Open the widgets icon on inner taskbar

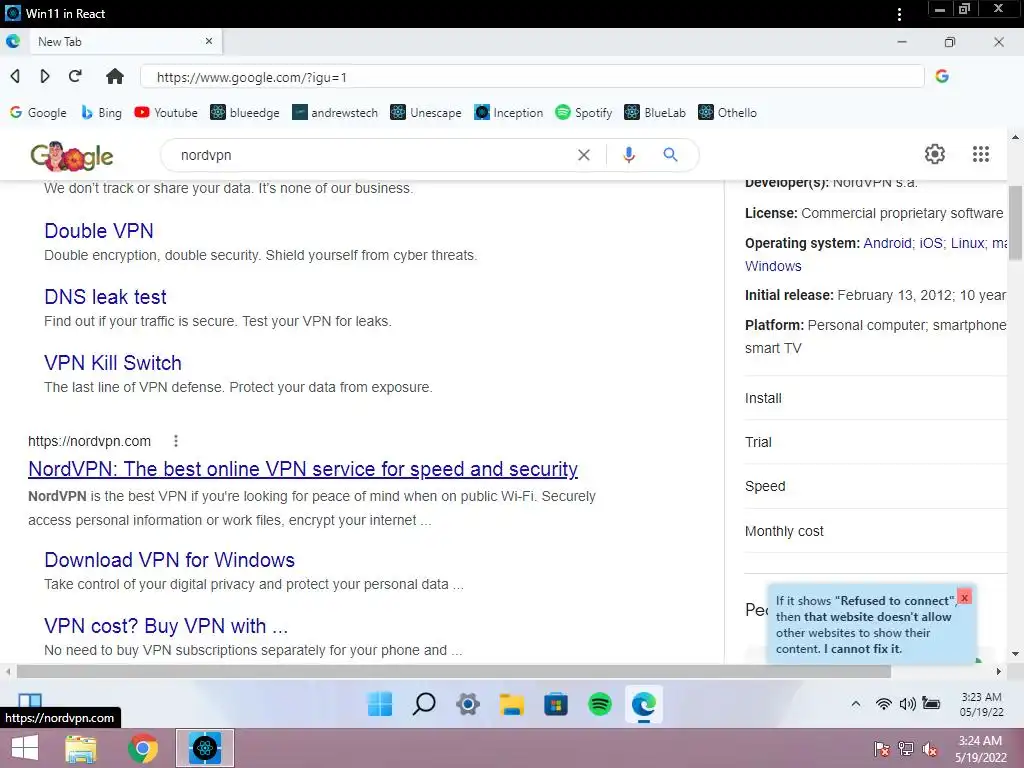[30, 701]
